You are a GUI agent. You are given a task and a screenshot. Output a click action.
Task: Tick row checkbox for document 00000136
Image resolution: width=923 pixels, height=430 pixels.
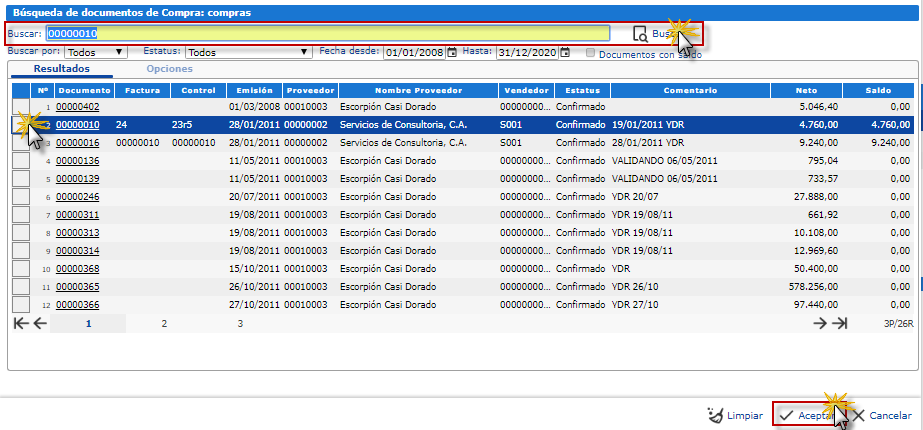(20, 161)
